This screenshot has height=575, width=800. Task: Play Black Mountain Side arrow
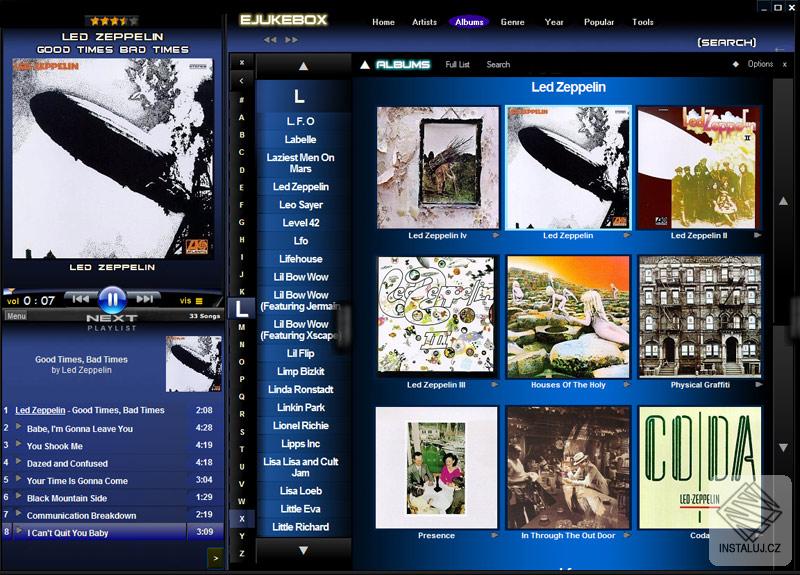pos(19,496)
